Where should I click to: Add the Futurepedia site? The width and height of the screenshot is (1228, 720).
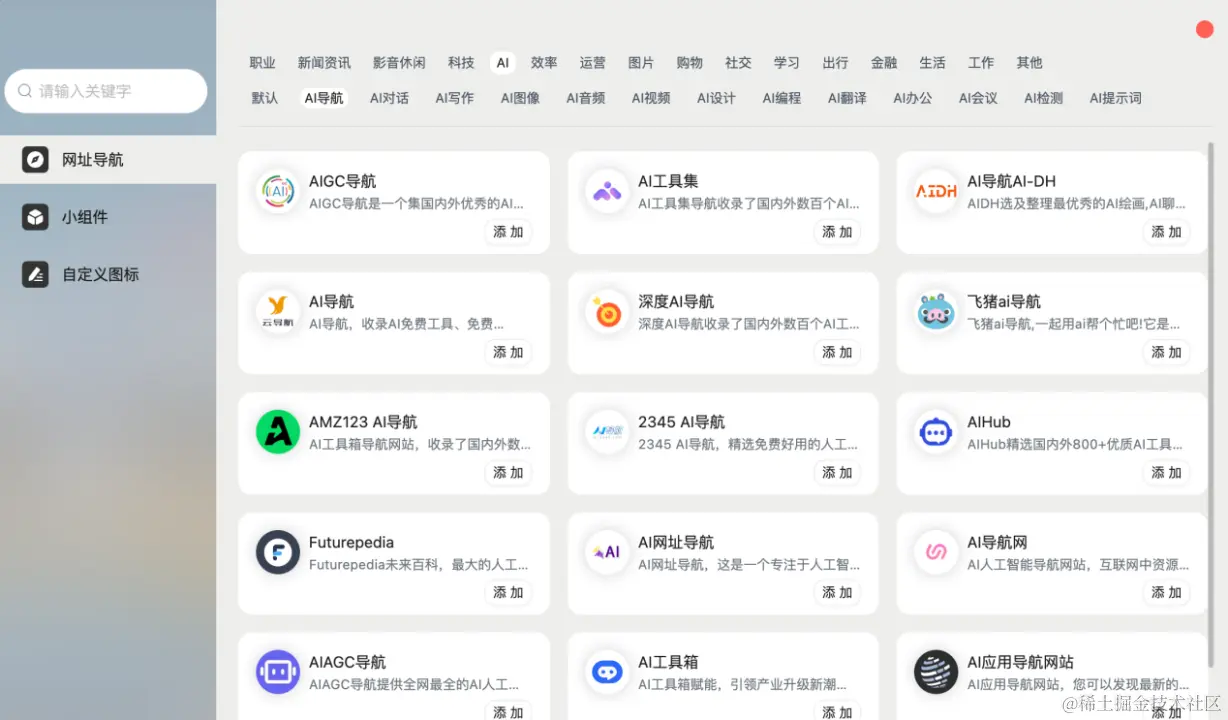click(x=508, y=592)
